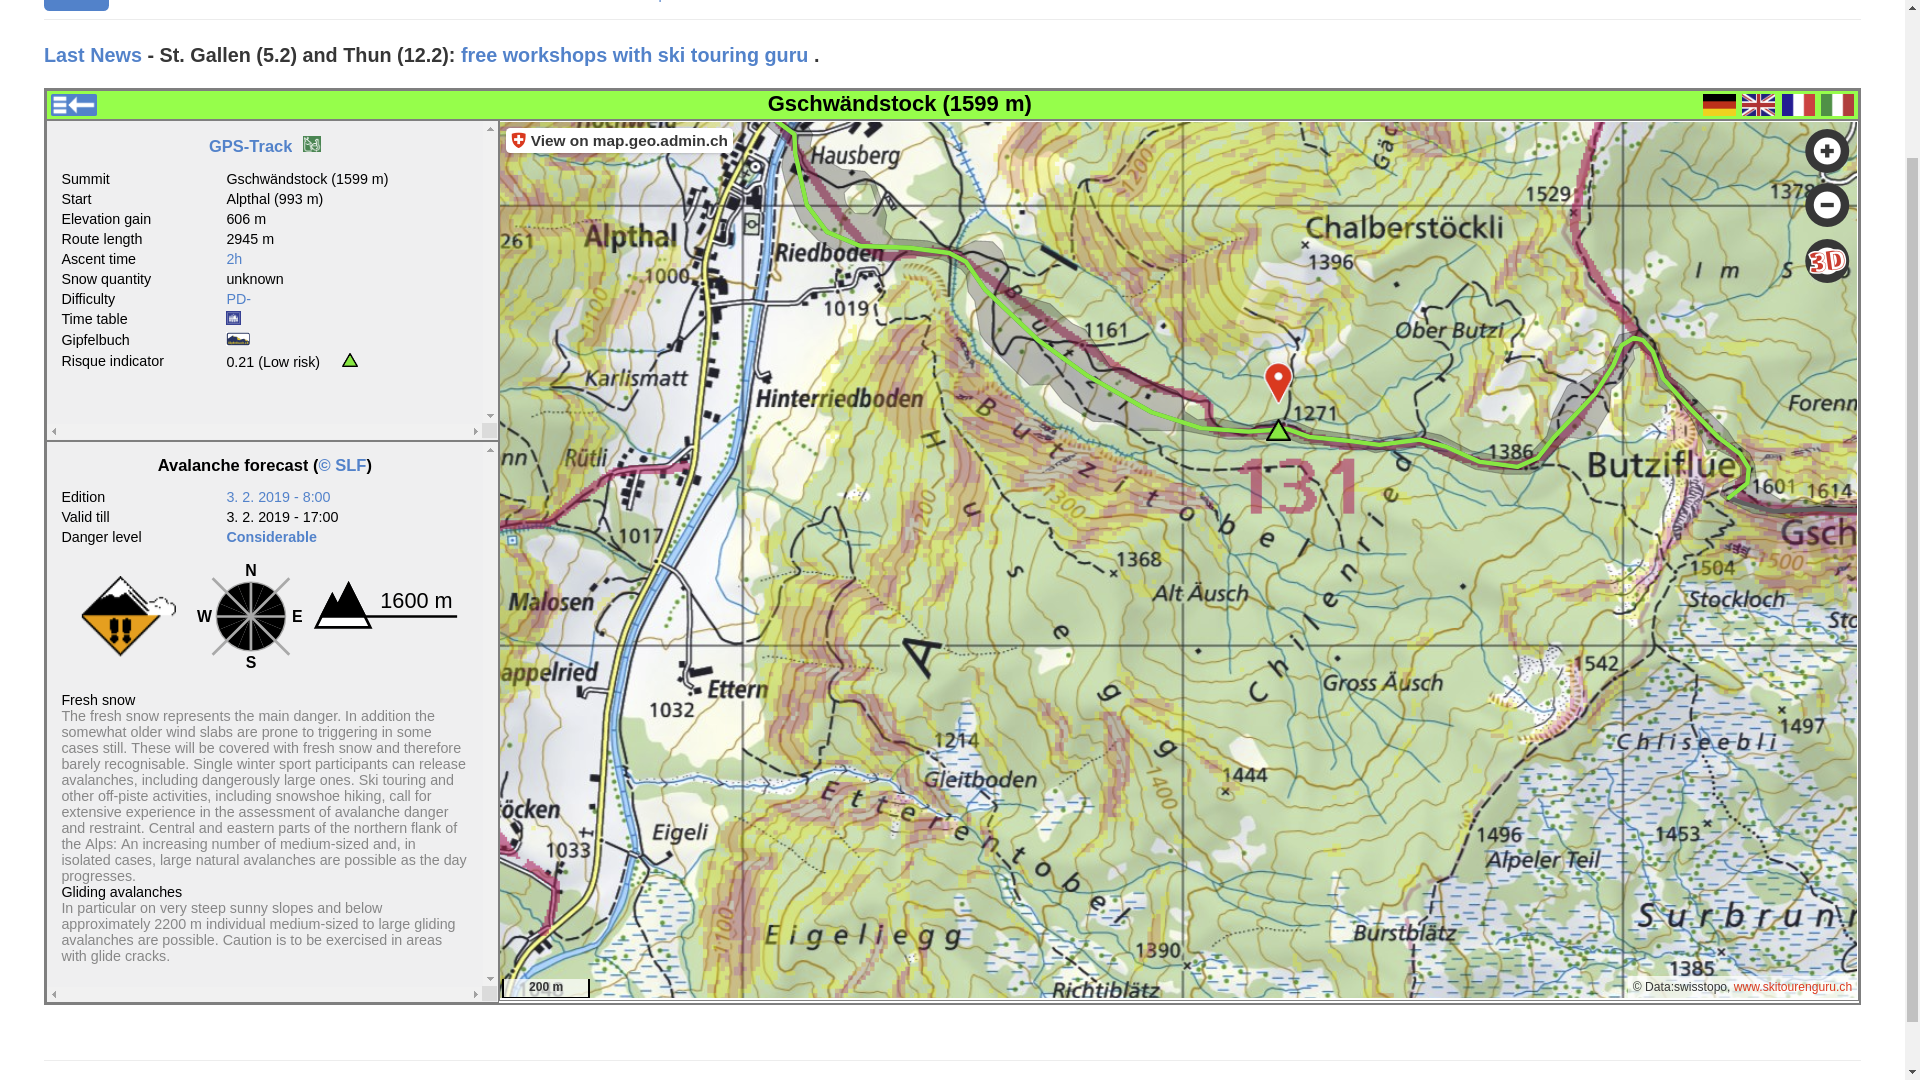
Task: Open View on map.geo.admin.ch
Action: pyautogui.click(x=619, y=141)
